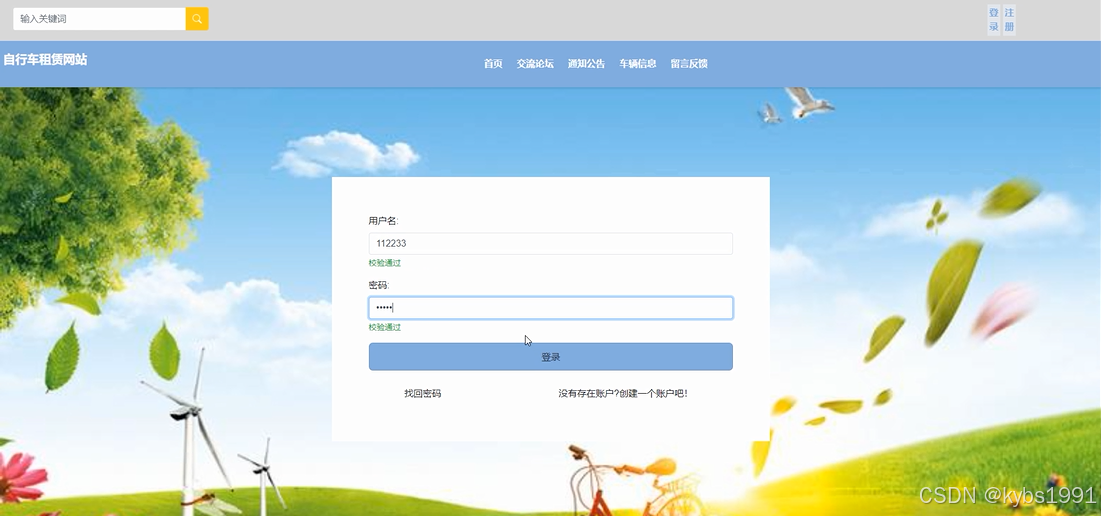This screenshot has height=516, width=1101.
Task: Focus the 输入关键词 search field
Action: click(100, 19)
